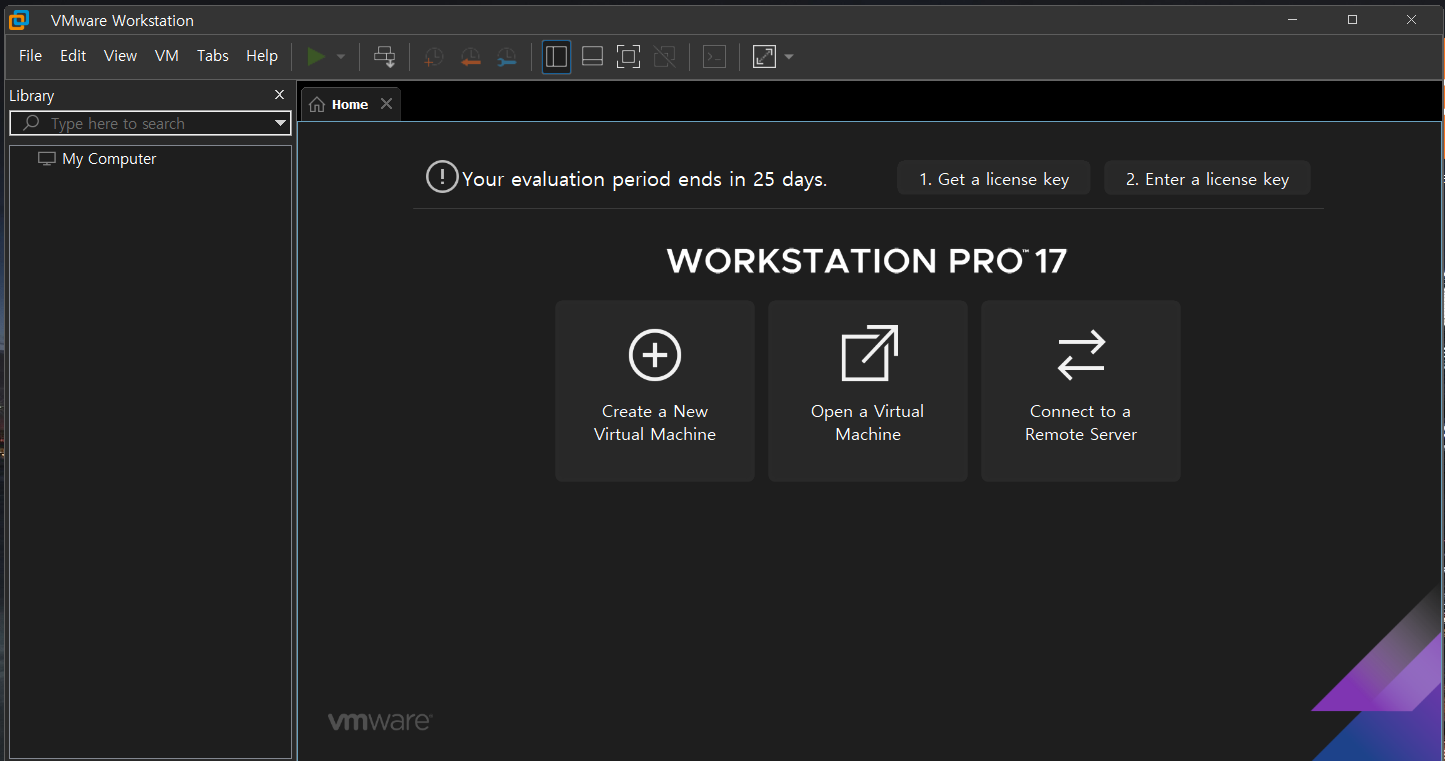Viewport: 1445px width, 761px height.
Task: Click the Revert to Snapshot icon
Action: (x=470, y=57)
